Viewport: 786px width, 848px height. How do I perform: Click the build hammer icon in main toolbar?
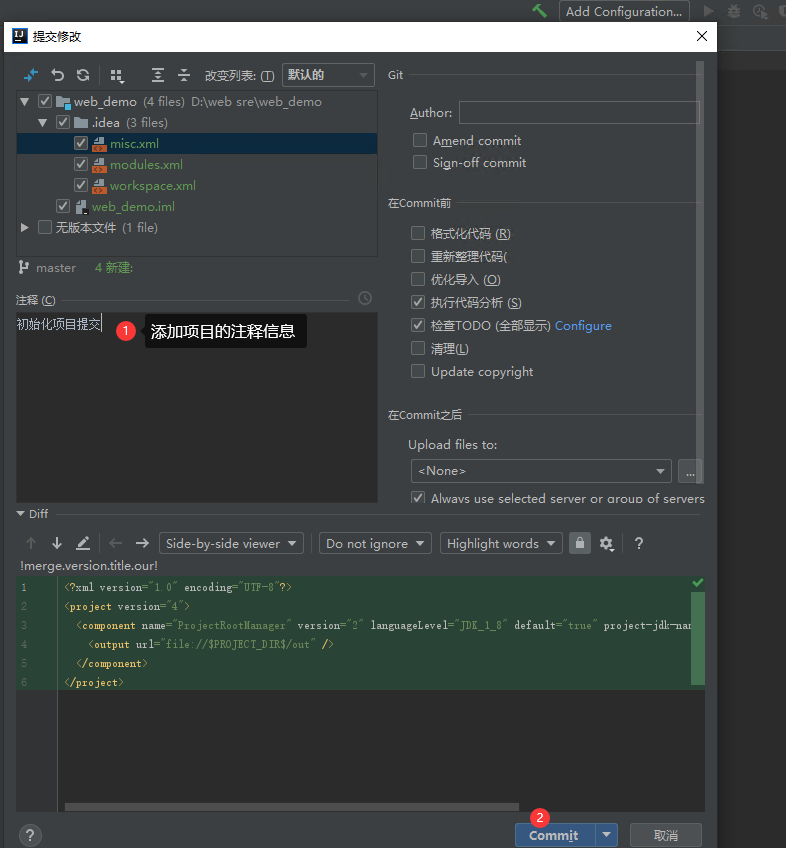pyautogui.click(x=539, y=10)
